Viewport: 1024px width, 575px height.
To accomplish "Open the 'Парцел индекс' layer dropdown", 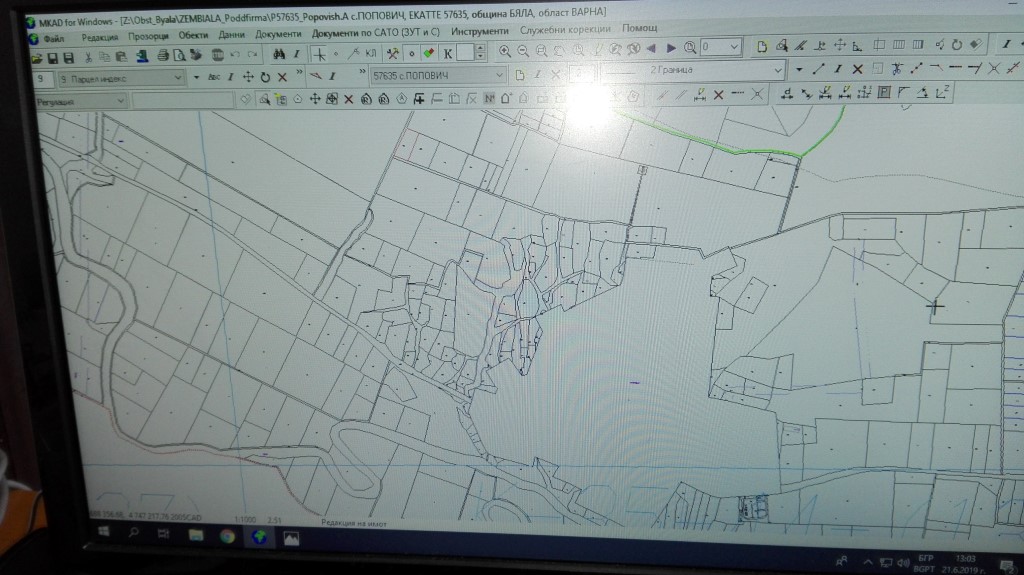I will pyautogui.click(x=178, y=77).
